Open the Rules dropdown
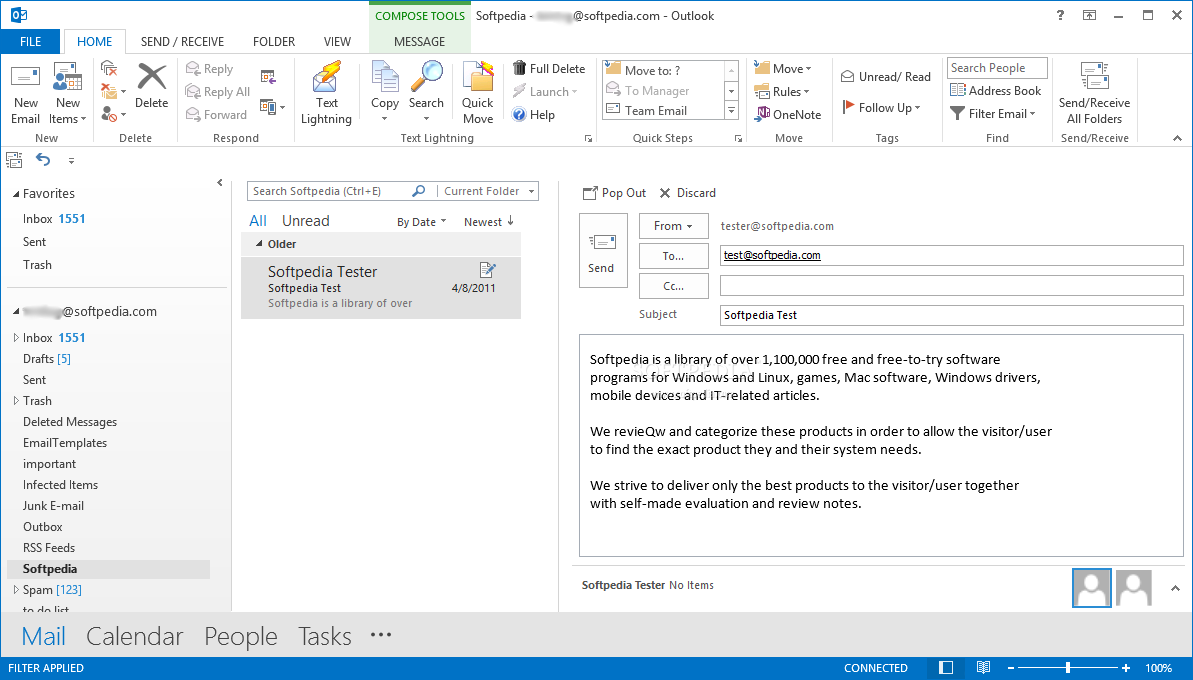 (x=781, y=91)
